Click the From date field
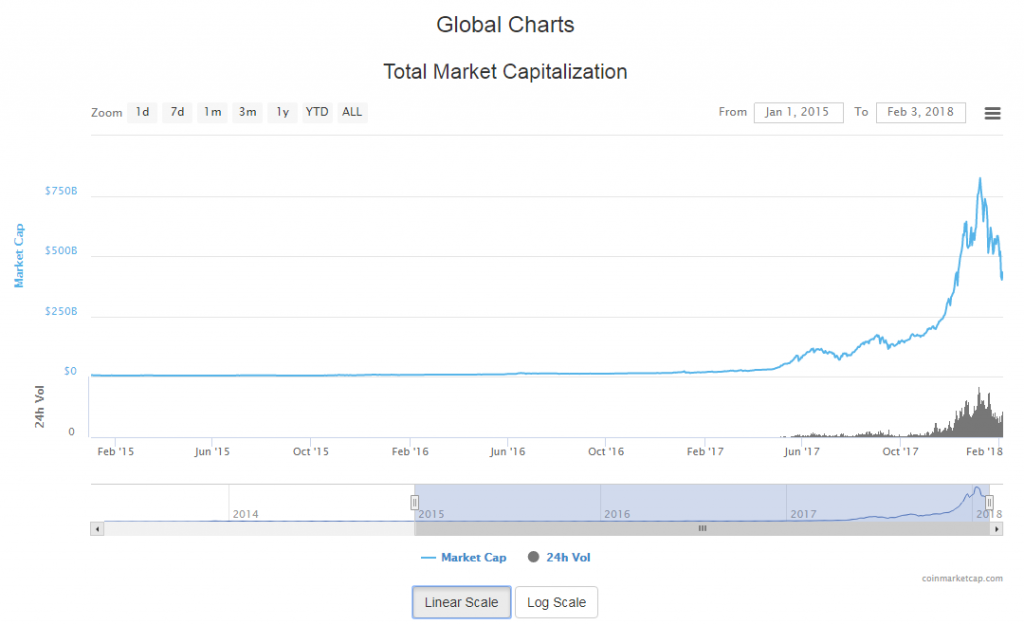Image resolution: width=1024 pixels, height=625 pixels. tap(798, 112)
